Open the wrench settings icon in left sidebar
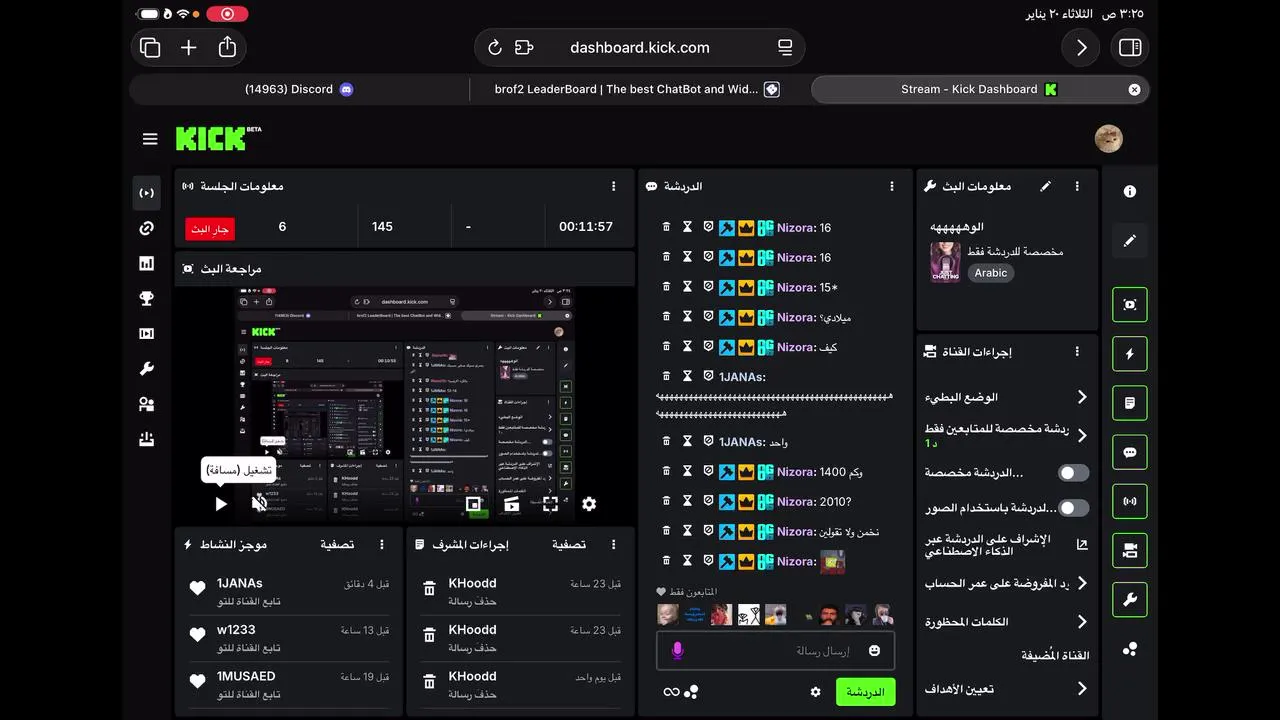The width and height of the screenshot is (1280, 720). click(147, 369)
